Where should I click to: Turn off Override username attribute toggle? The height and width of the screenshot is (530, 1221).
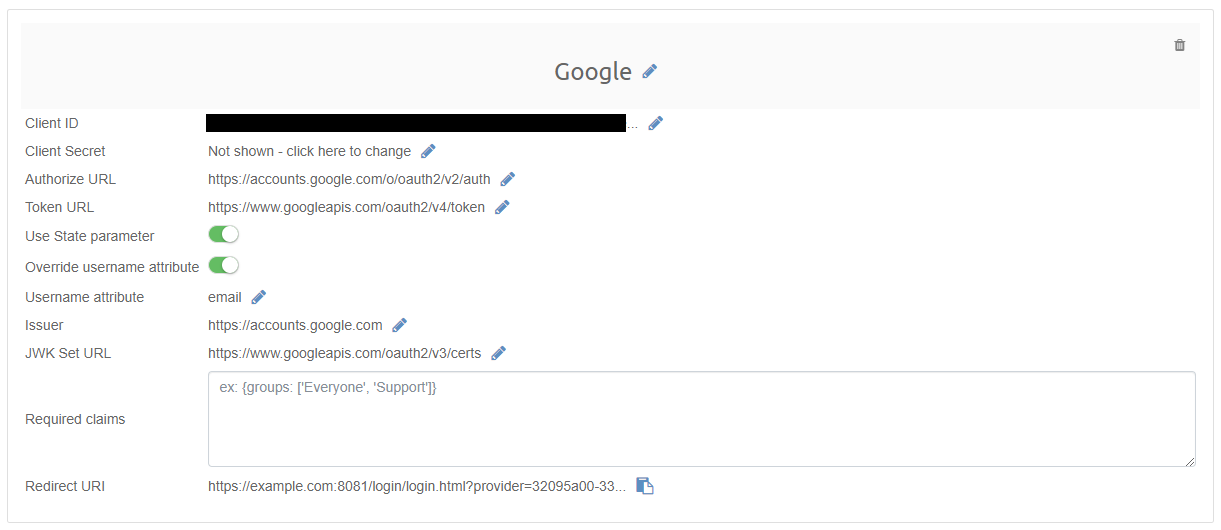pyautogui.click(x=223, y=265)
